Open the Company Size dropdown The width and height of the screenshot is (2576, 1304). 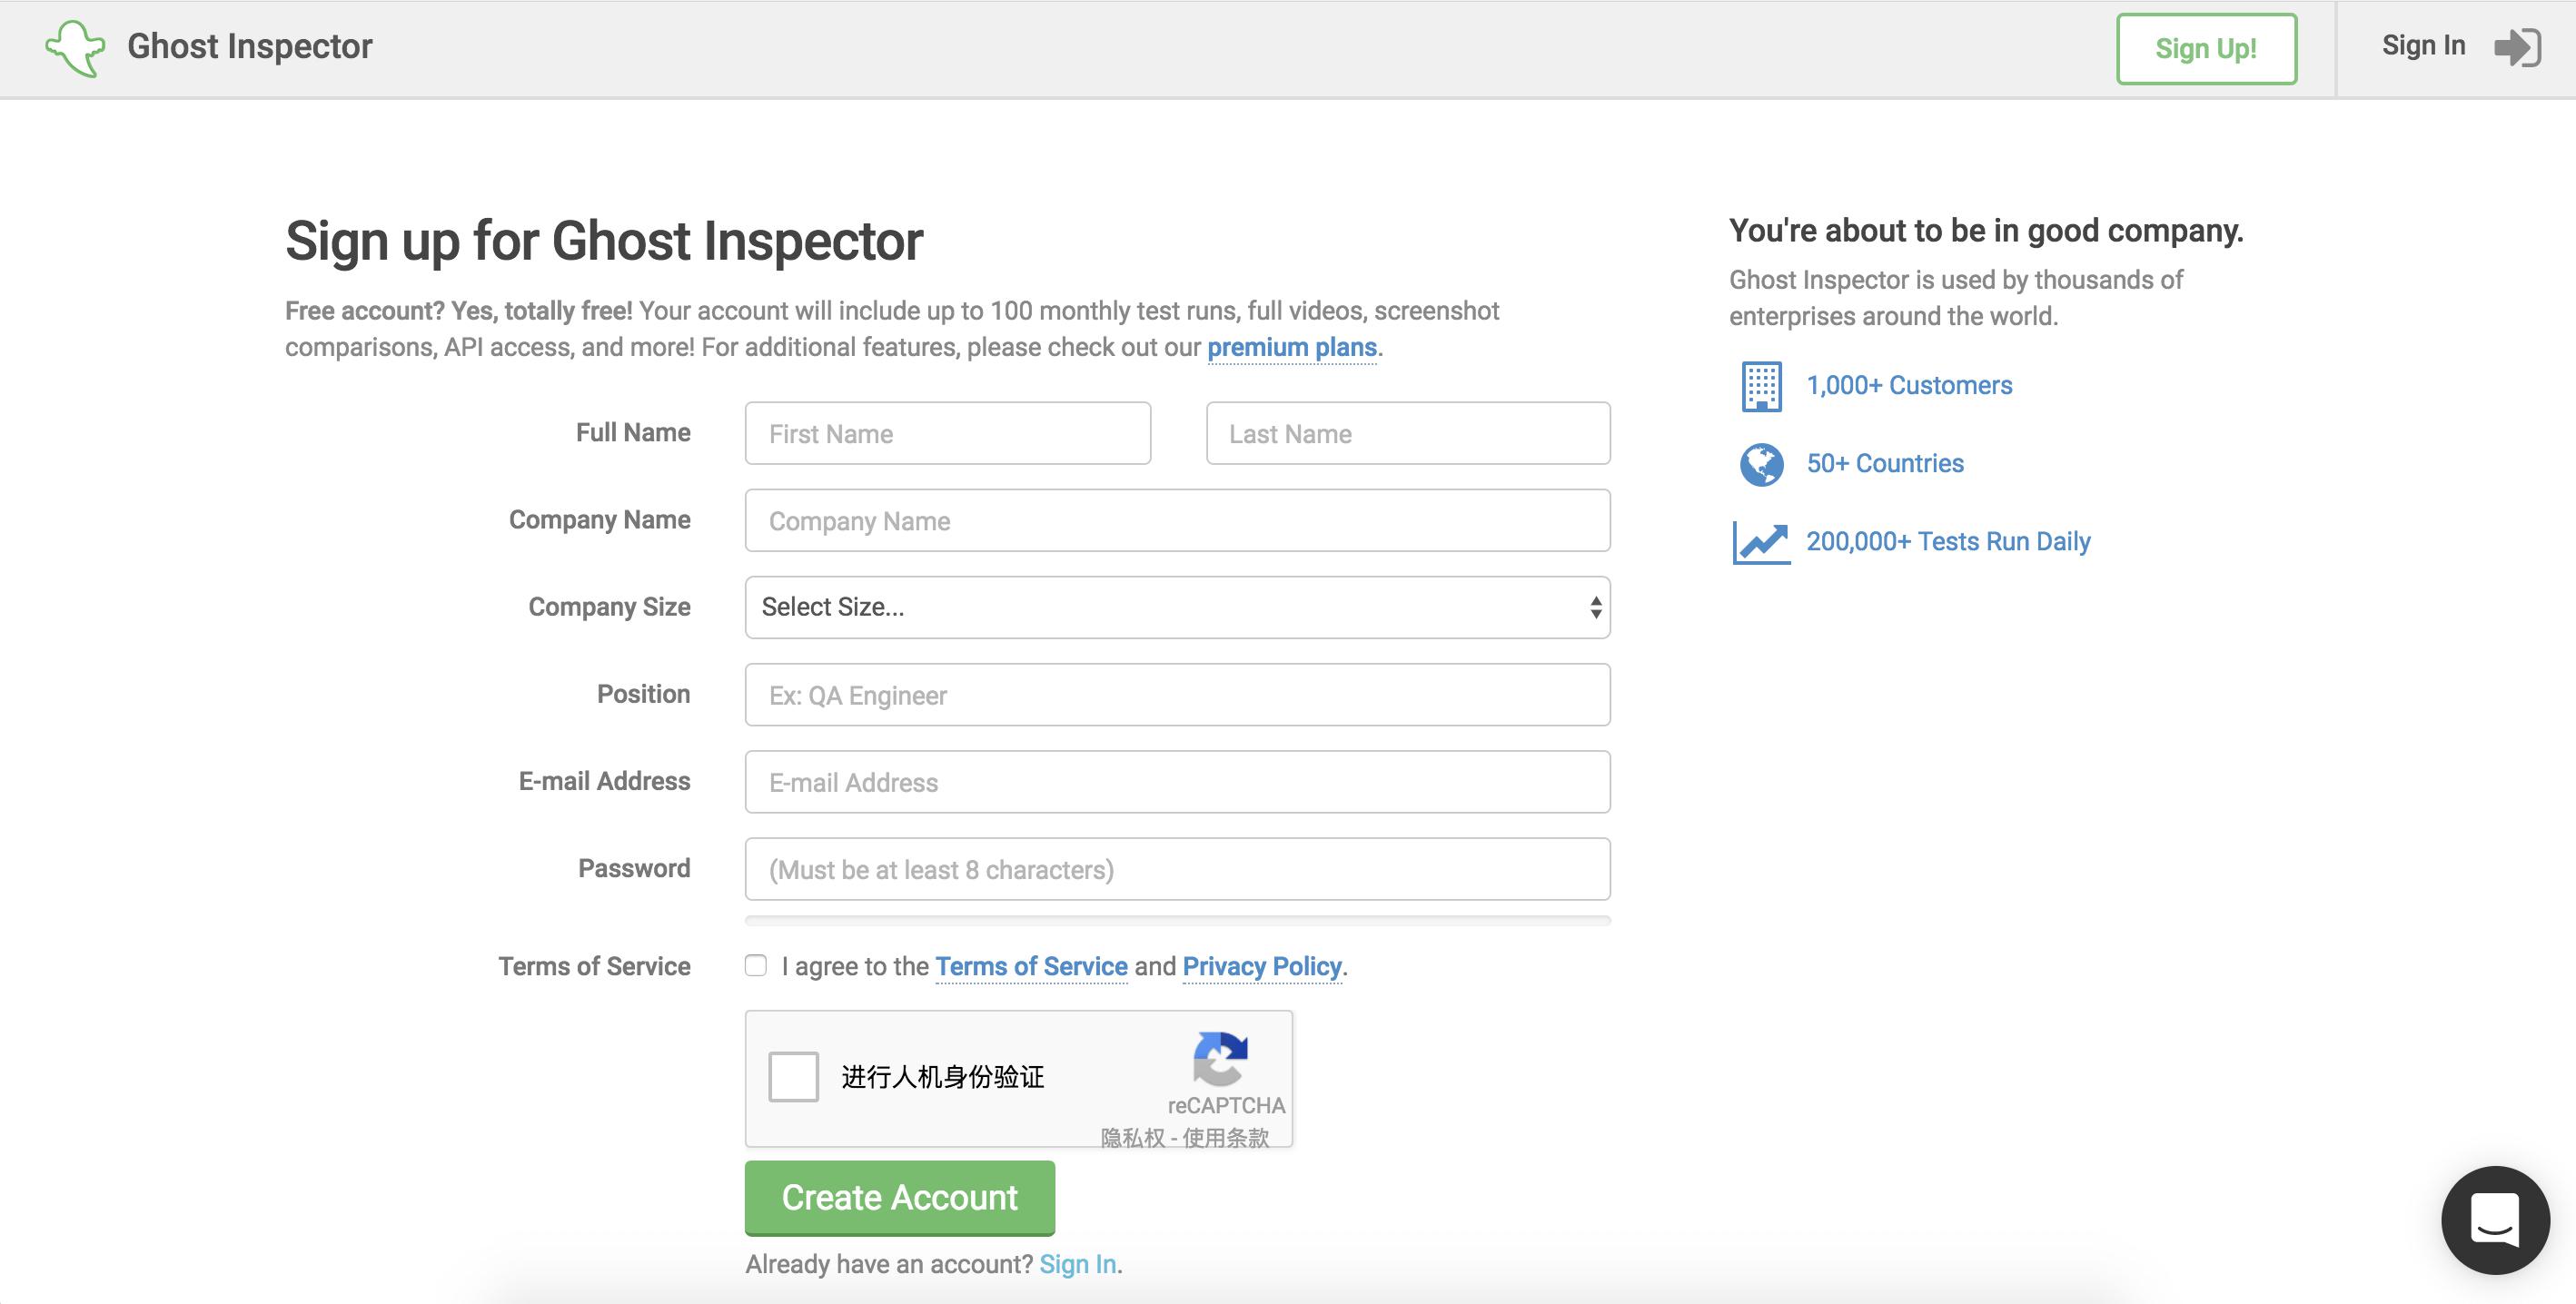[x=1177, y=607]
